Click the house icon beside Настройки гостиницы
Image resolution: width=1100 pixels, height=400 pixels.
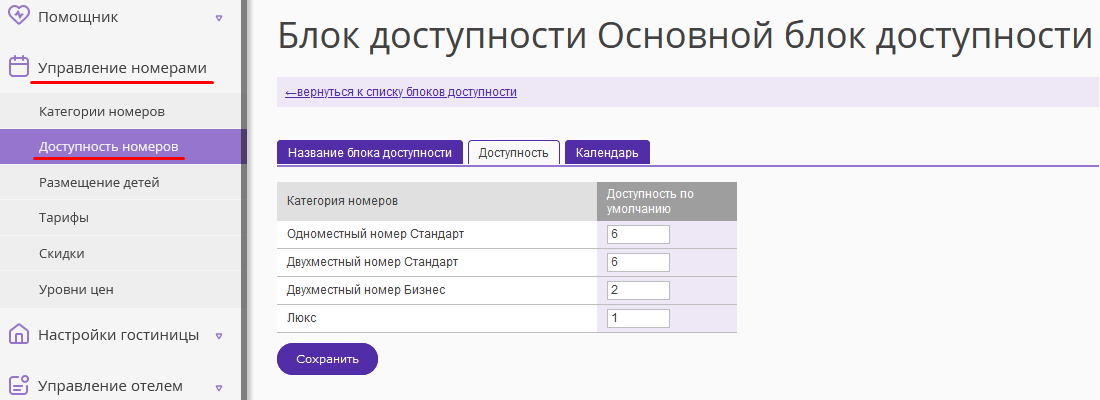(19, 334)
